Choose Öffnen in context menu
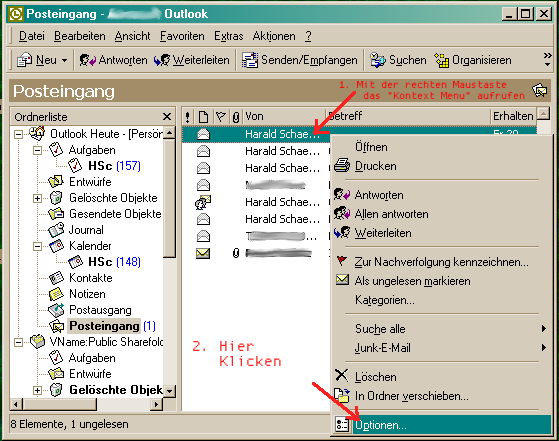The width and height of the screenshot is (559, 441). pyautogui.click(x=371, y=147)
